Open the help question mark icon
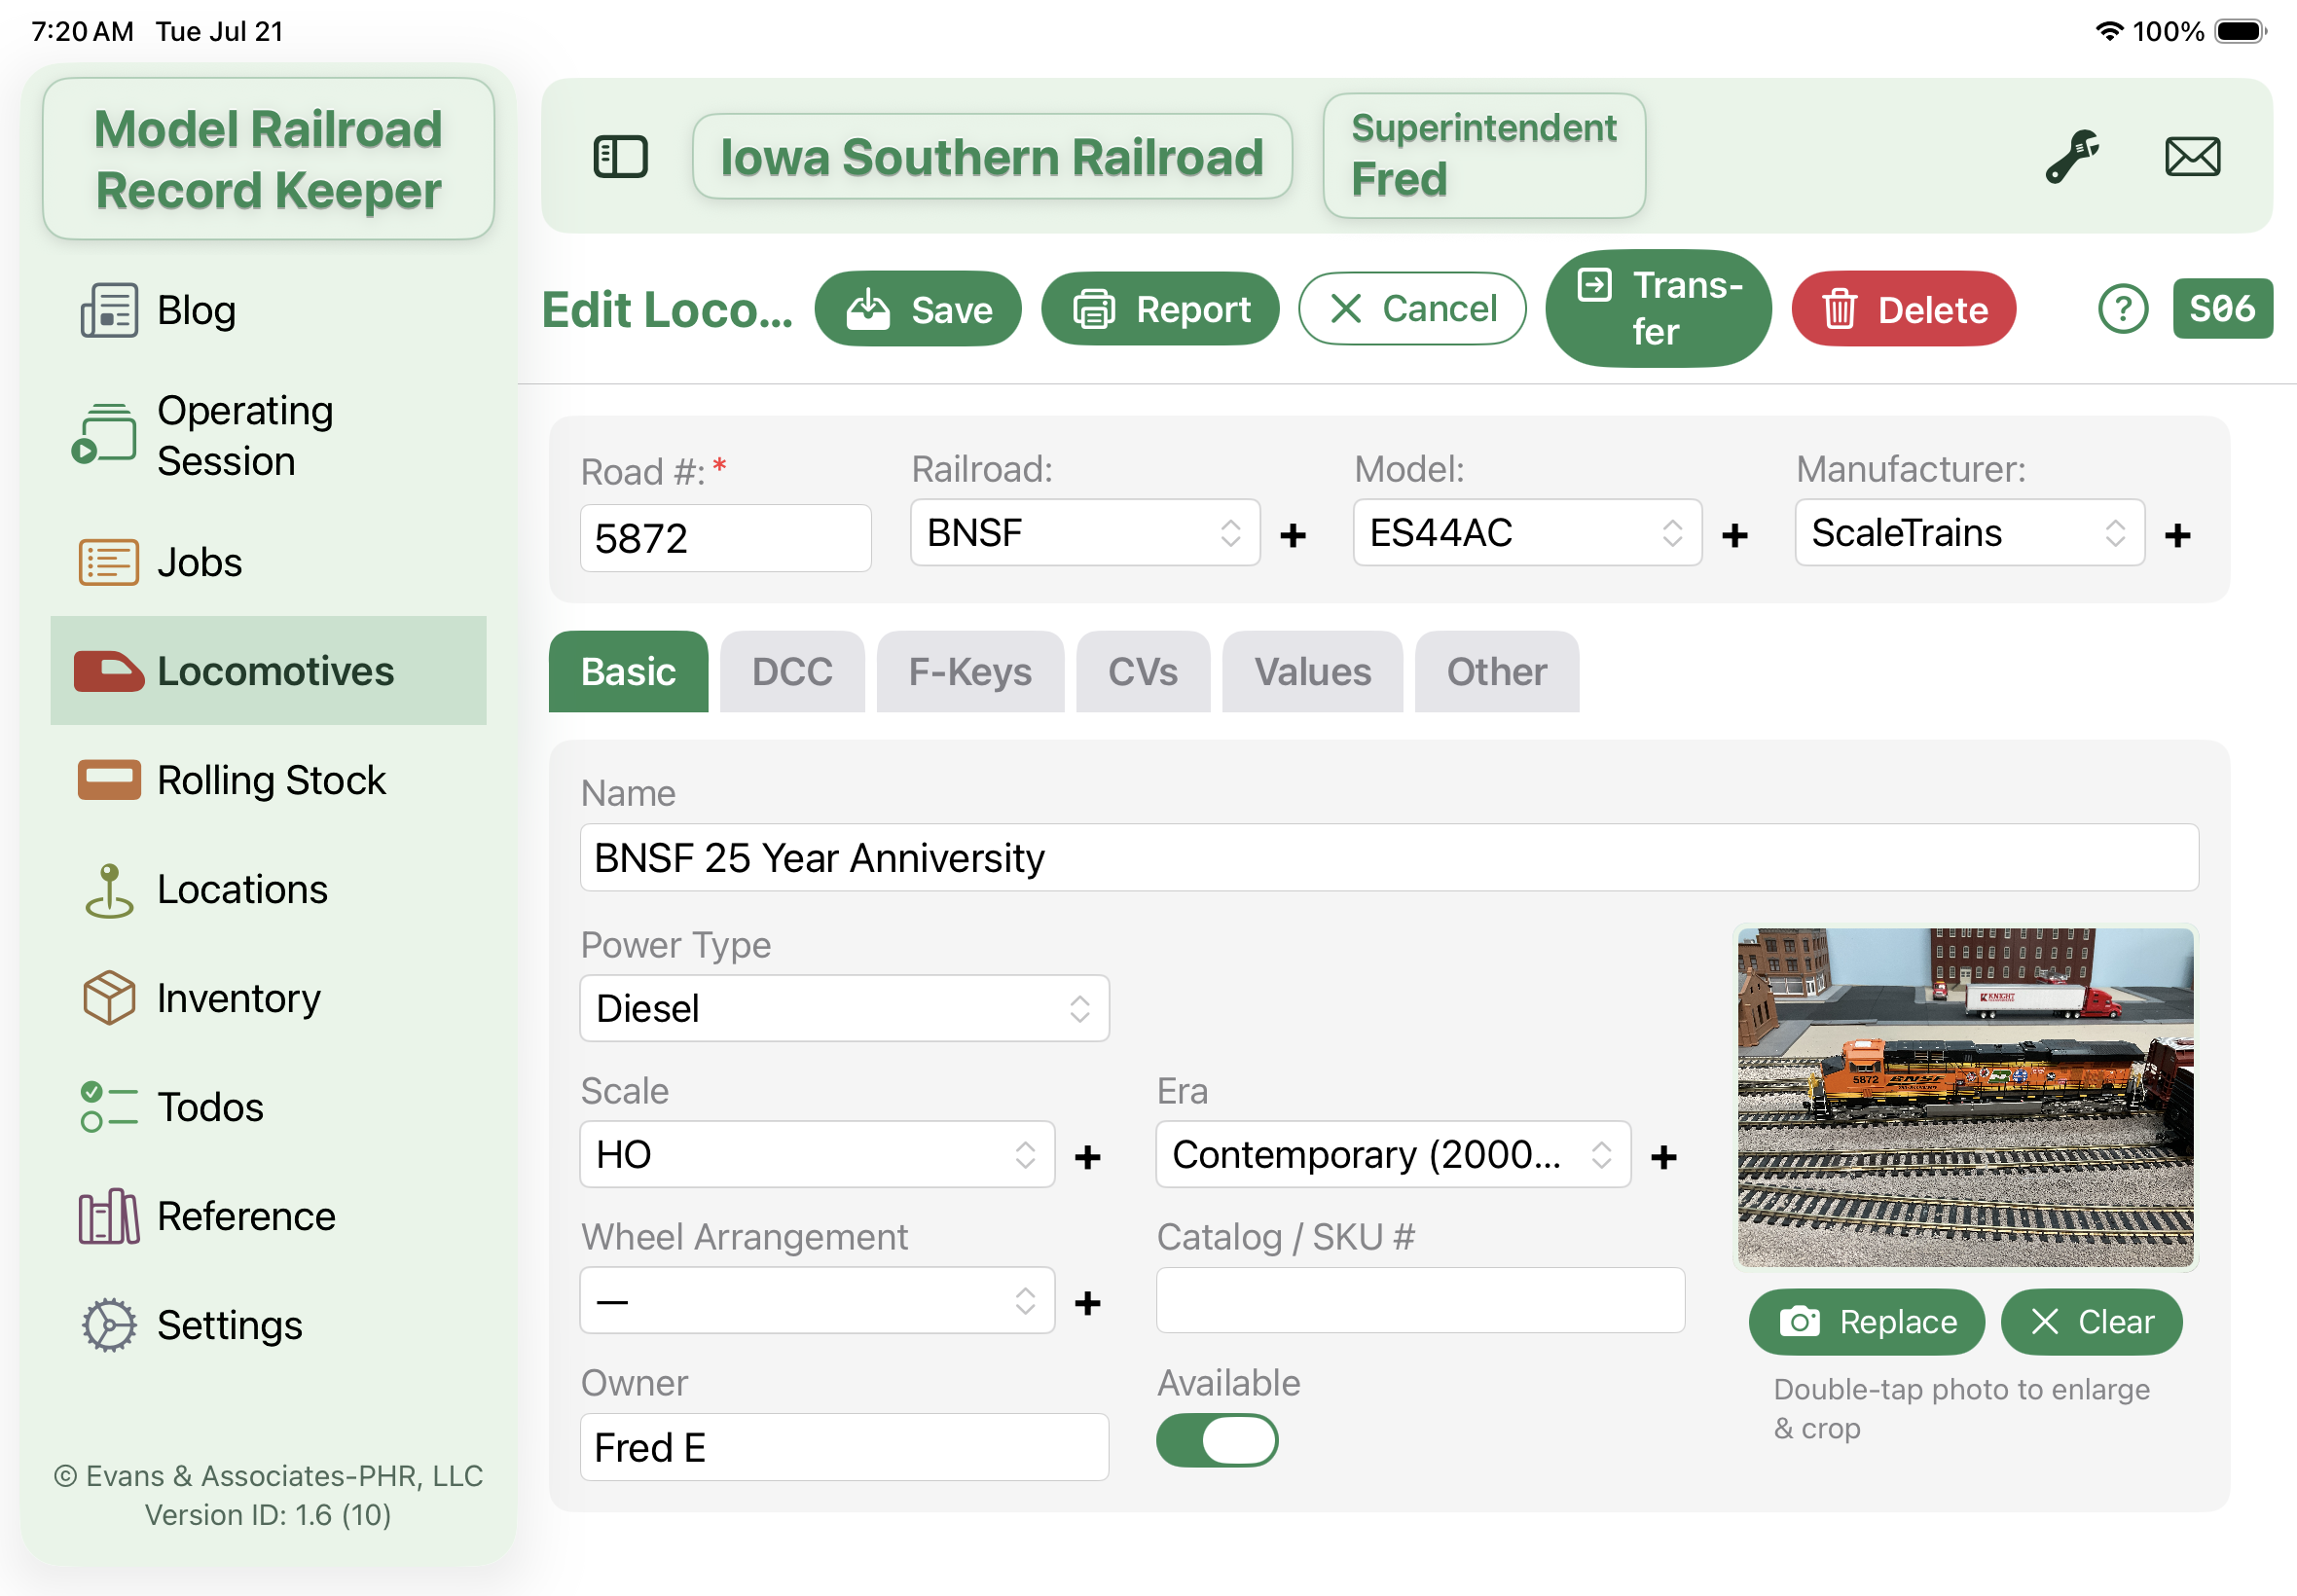Viewport: 2297px width, 1596px height. pos(2122,309)
